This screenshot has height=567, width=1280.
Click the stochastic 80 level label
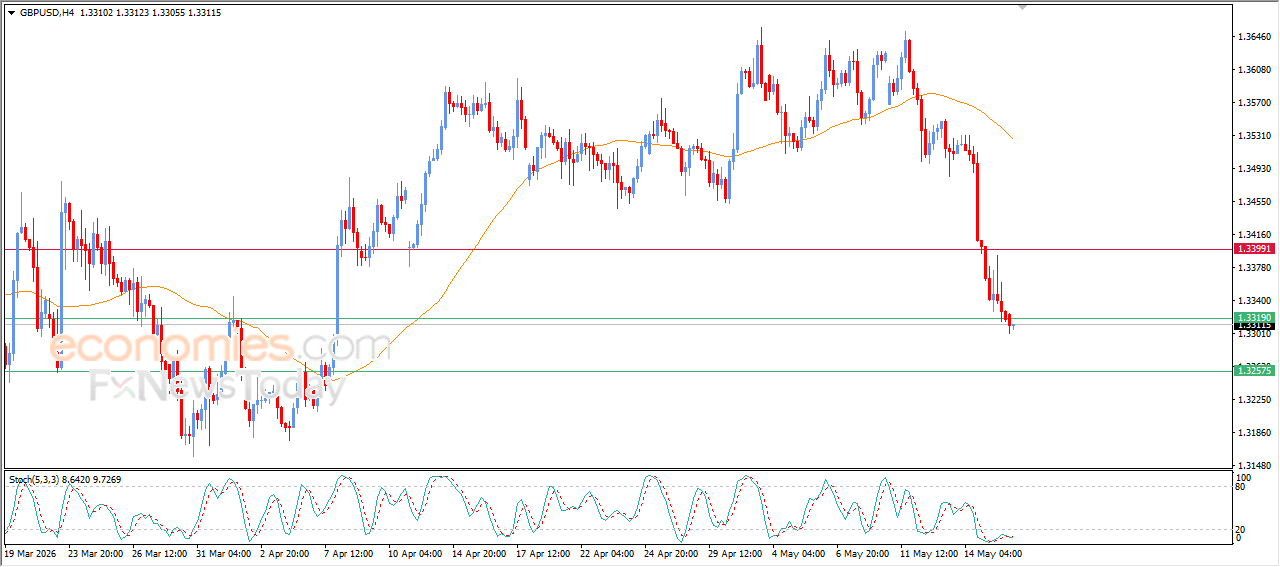pyautogui.click(x=1242, y=488)
